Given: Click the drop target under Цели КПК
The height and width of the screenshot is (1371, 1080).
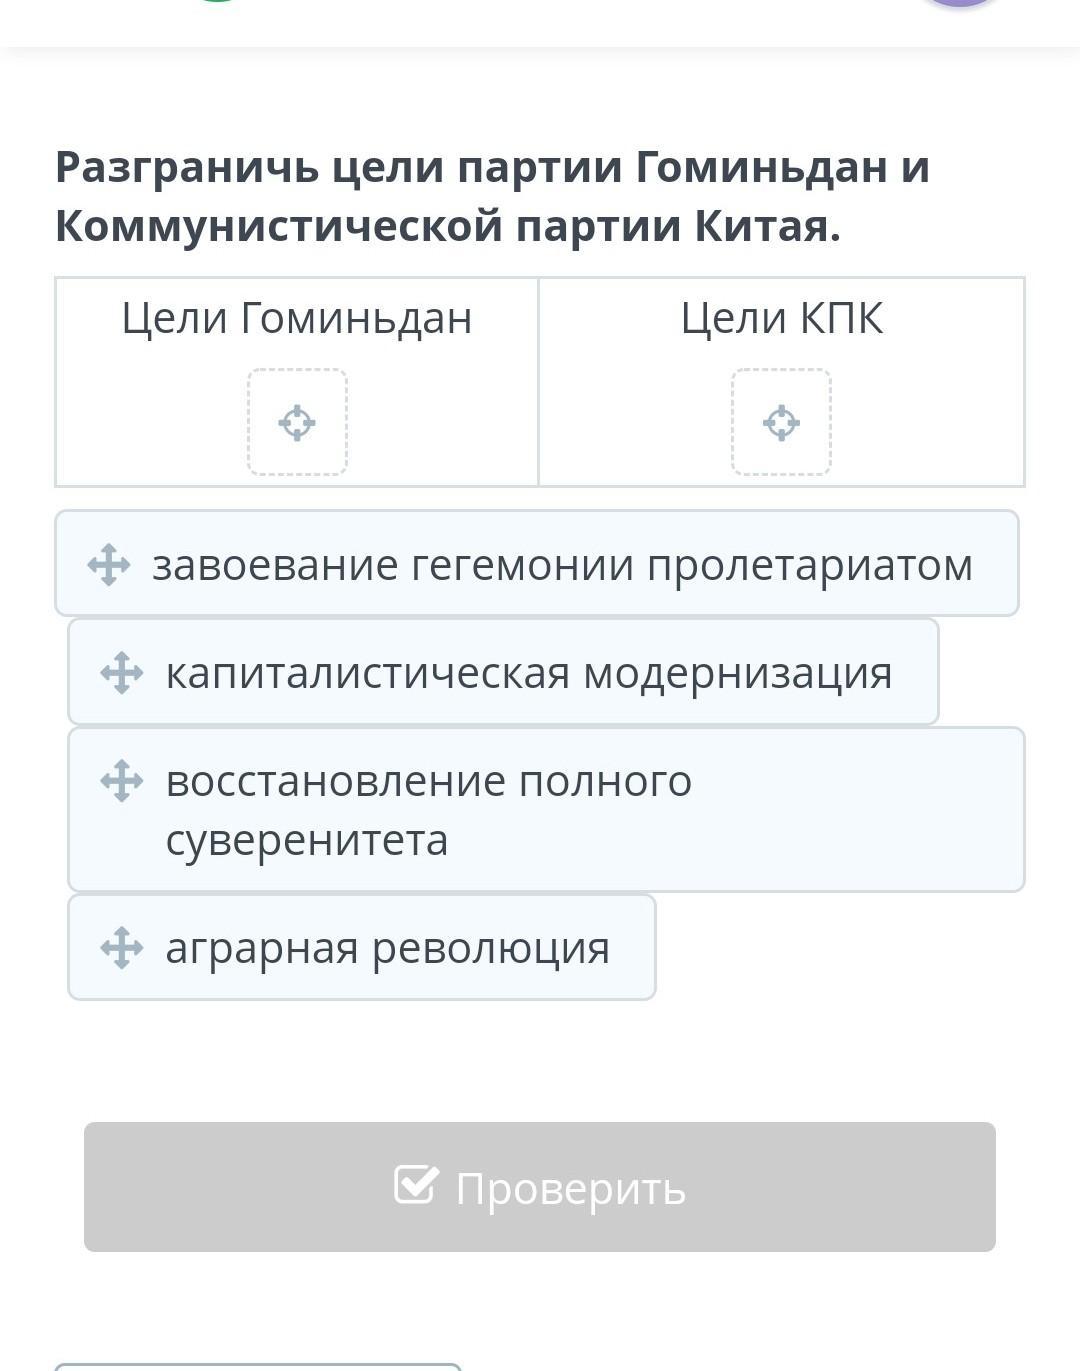Looking at the screenshot, I should coord(781,422).
